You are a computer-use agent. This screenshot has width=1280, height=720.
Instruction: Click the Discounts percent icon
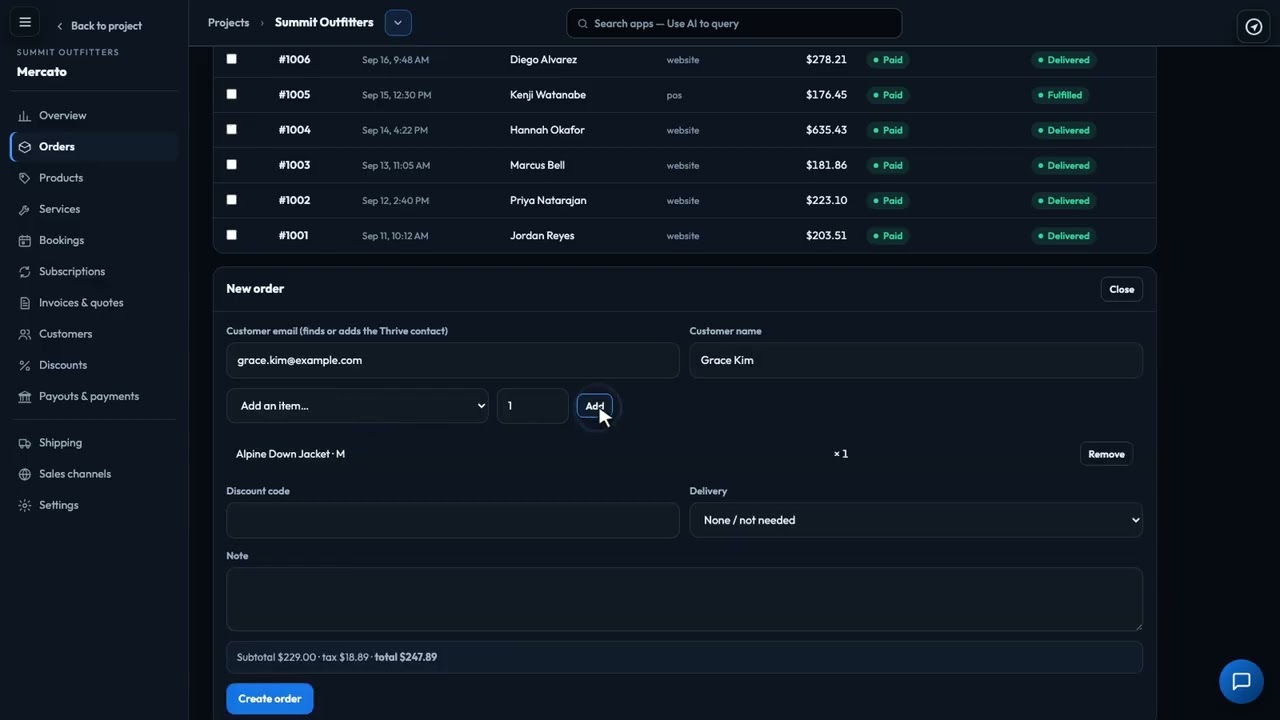coord(25,365)
